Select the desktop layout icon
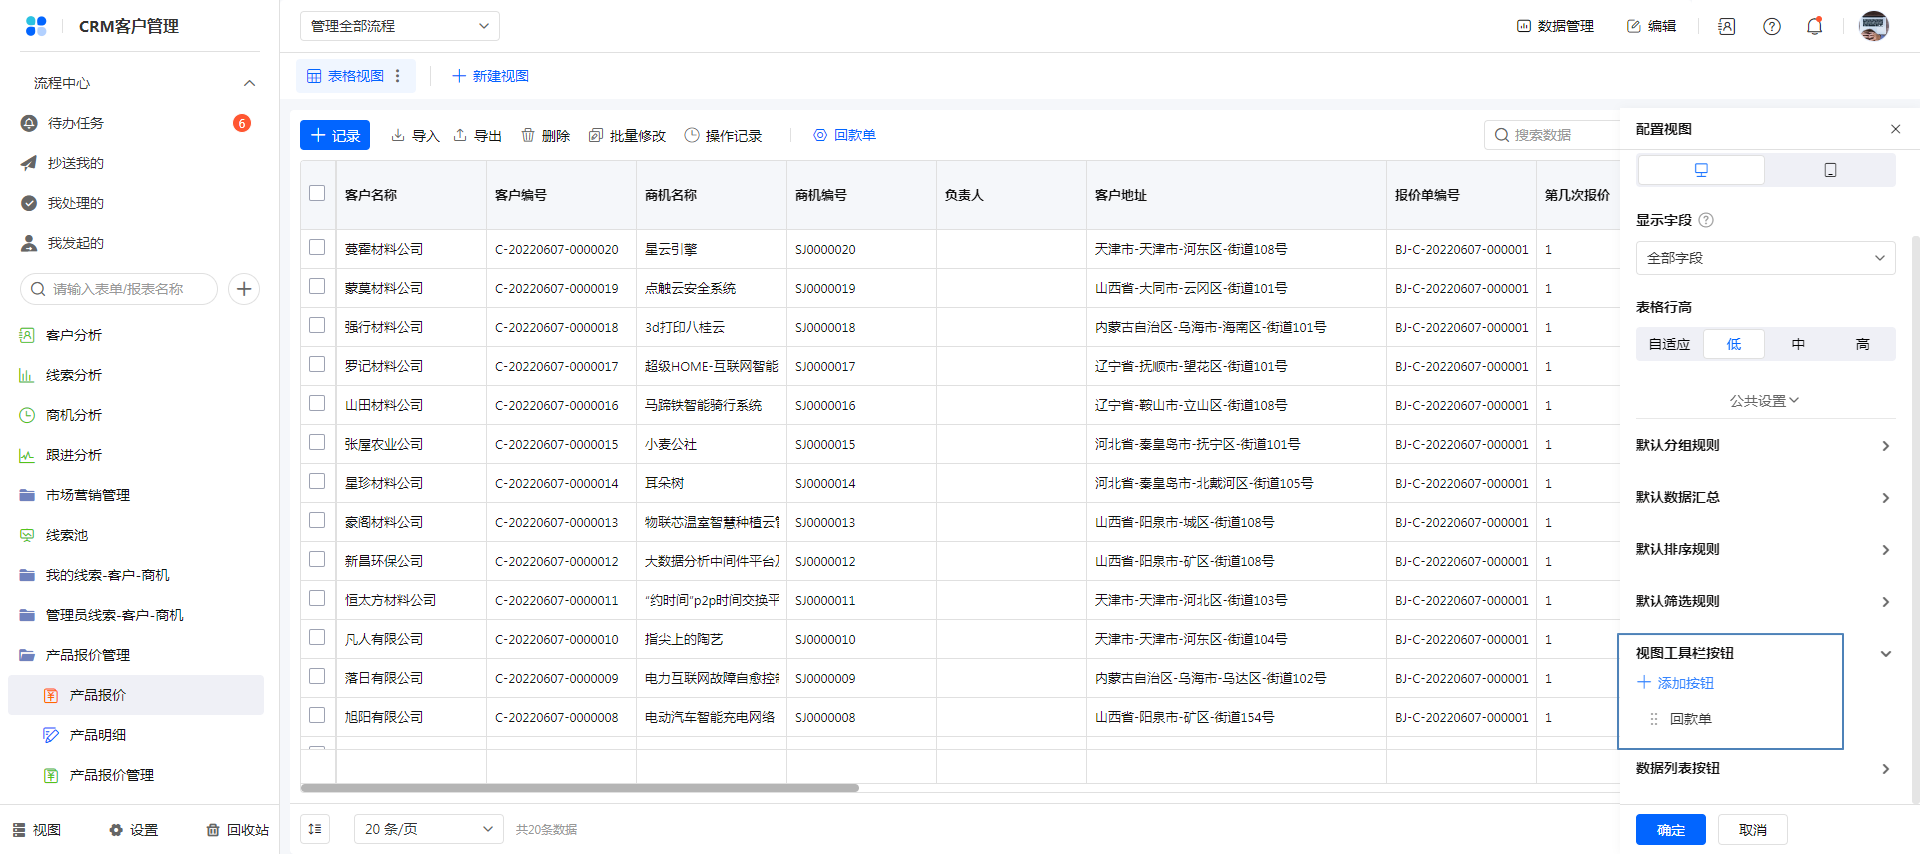Image resolution: width=1920 pixels, height=854 pixels. (1701, 170)
